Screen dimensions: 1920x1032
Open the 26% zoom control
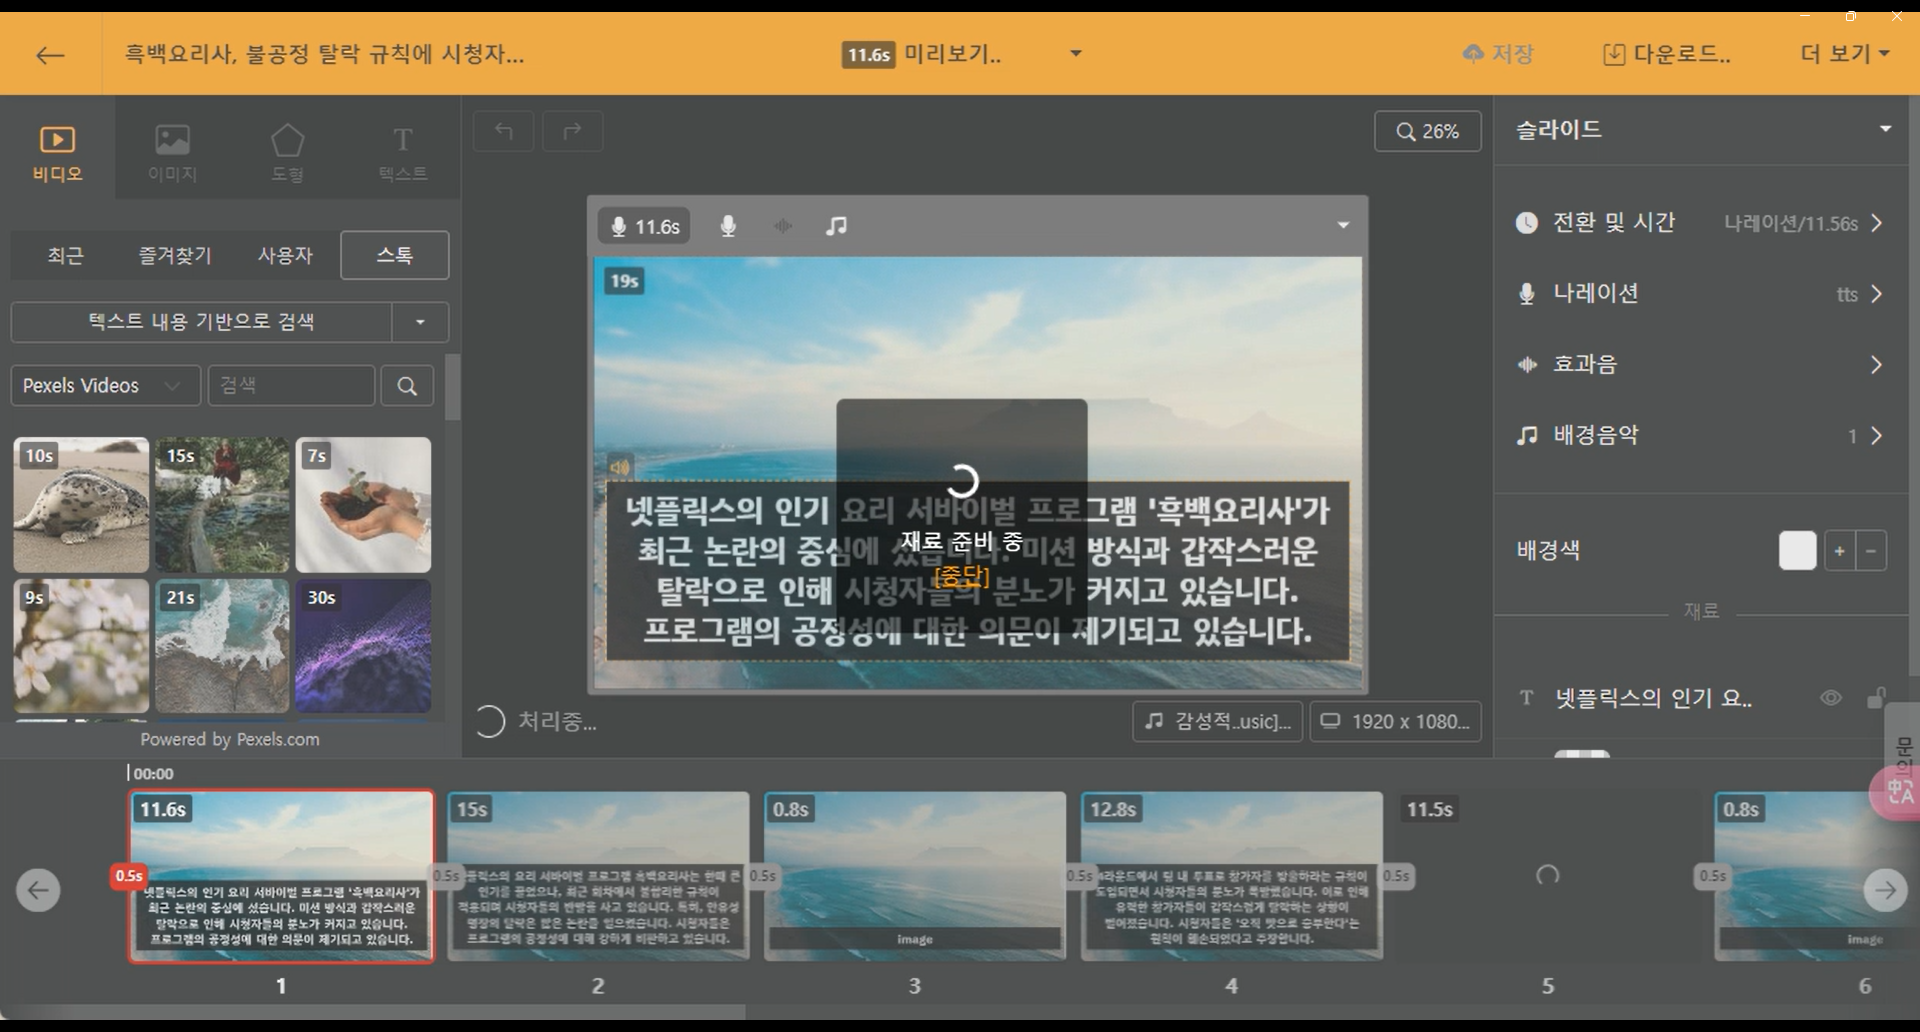tap(1427, 131)
